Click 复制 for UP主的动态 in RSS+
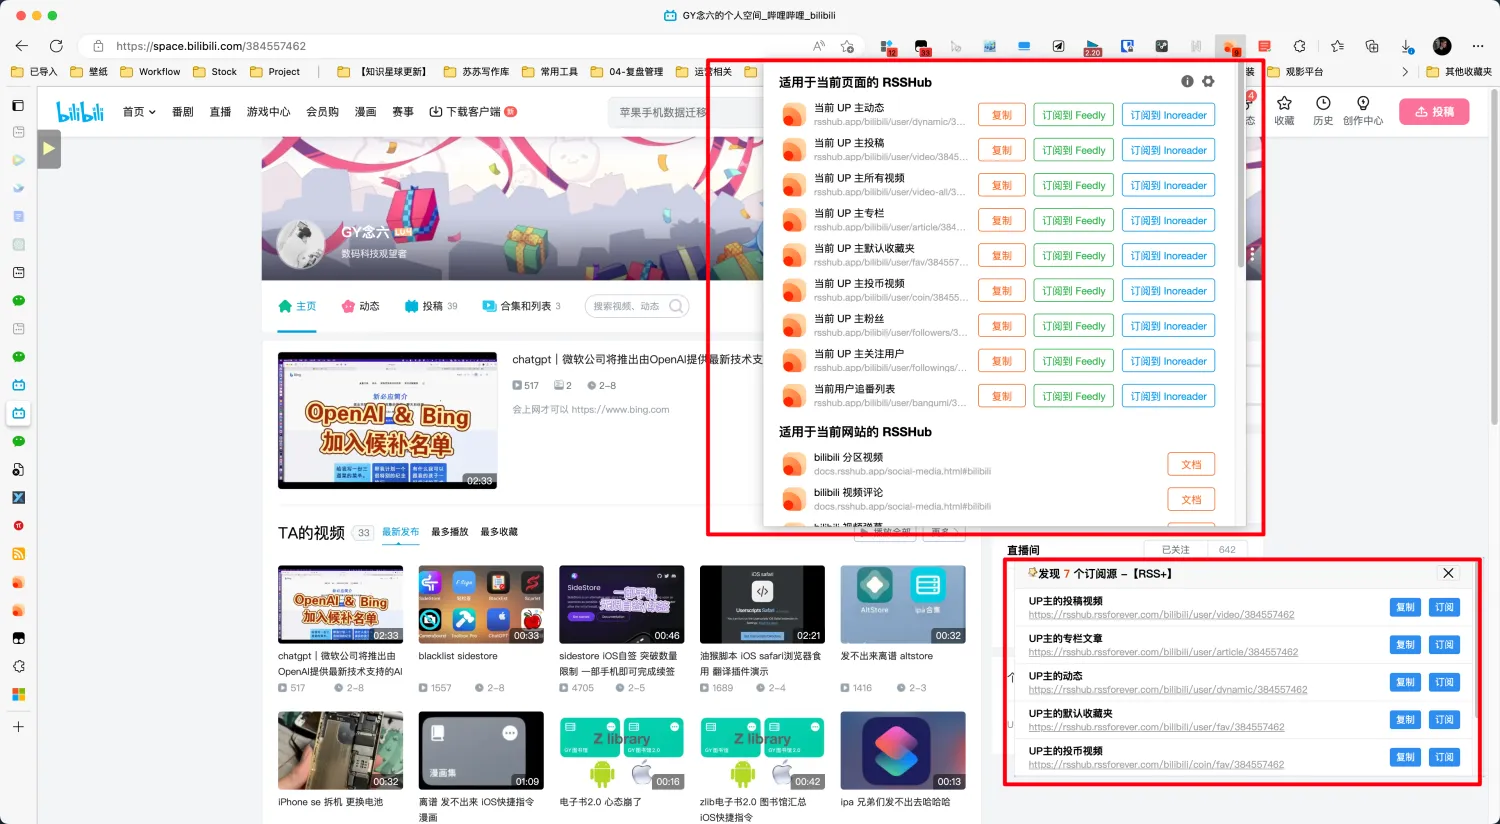Screen dimensions: 1500x824 [1405, 682]
